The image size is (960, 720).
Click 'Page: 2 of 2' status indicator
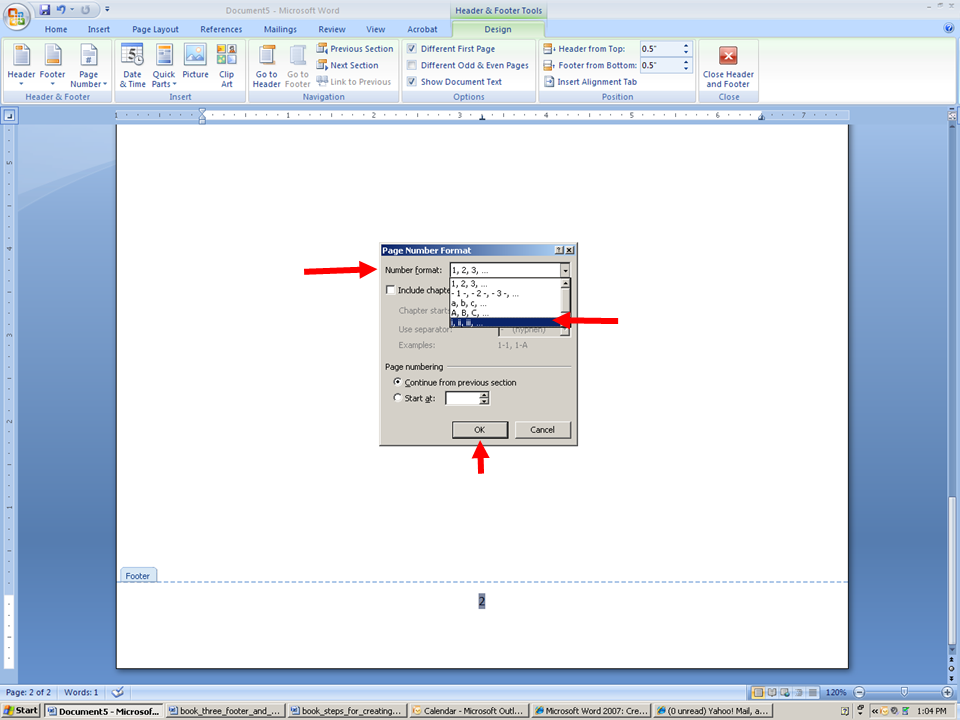(x=28, y=692)
